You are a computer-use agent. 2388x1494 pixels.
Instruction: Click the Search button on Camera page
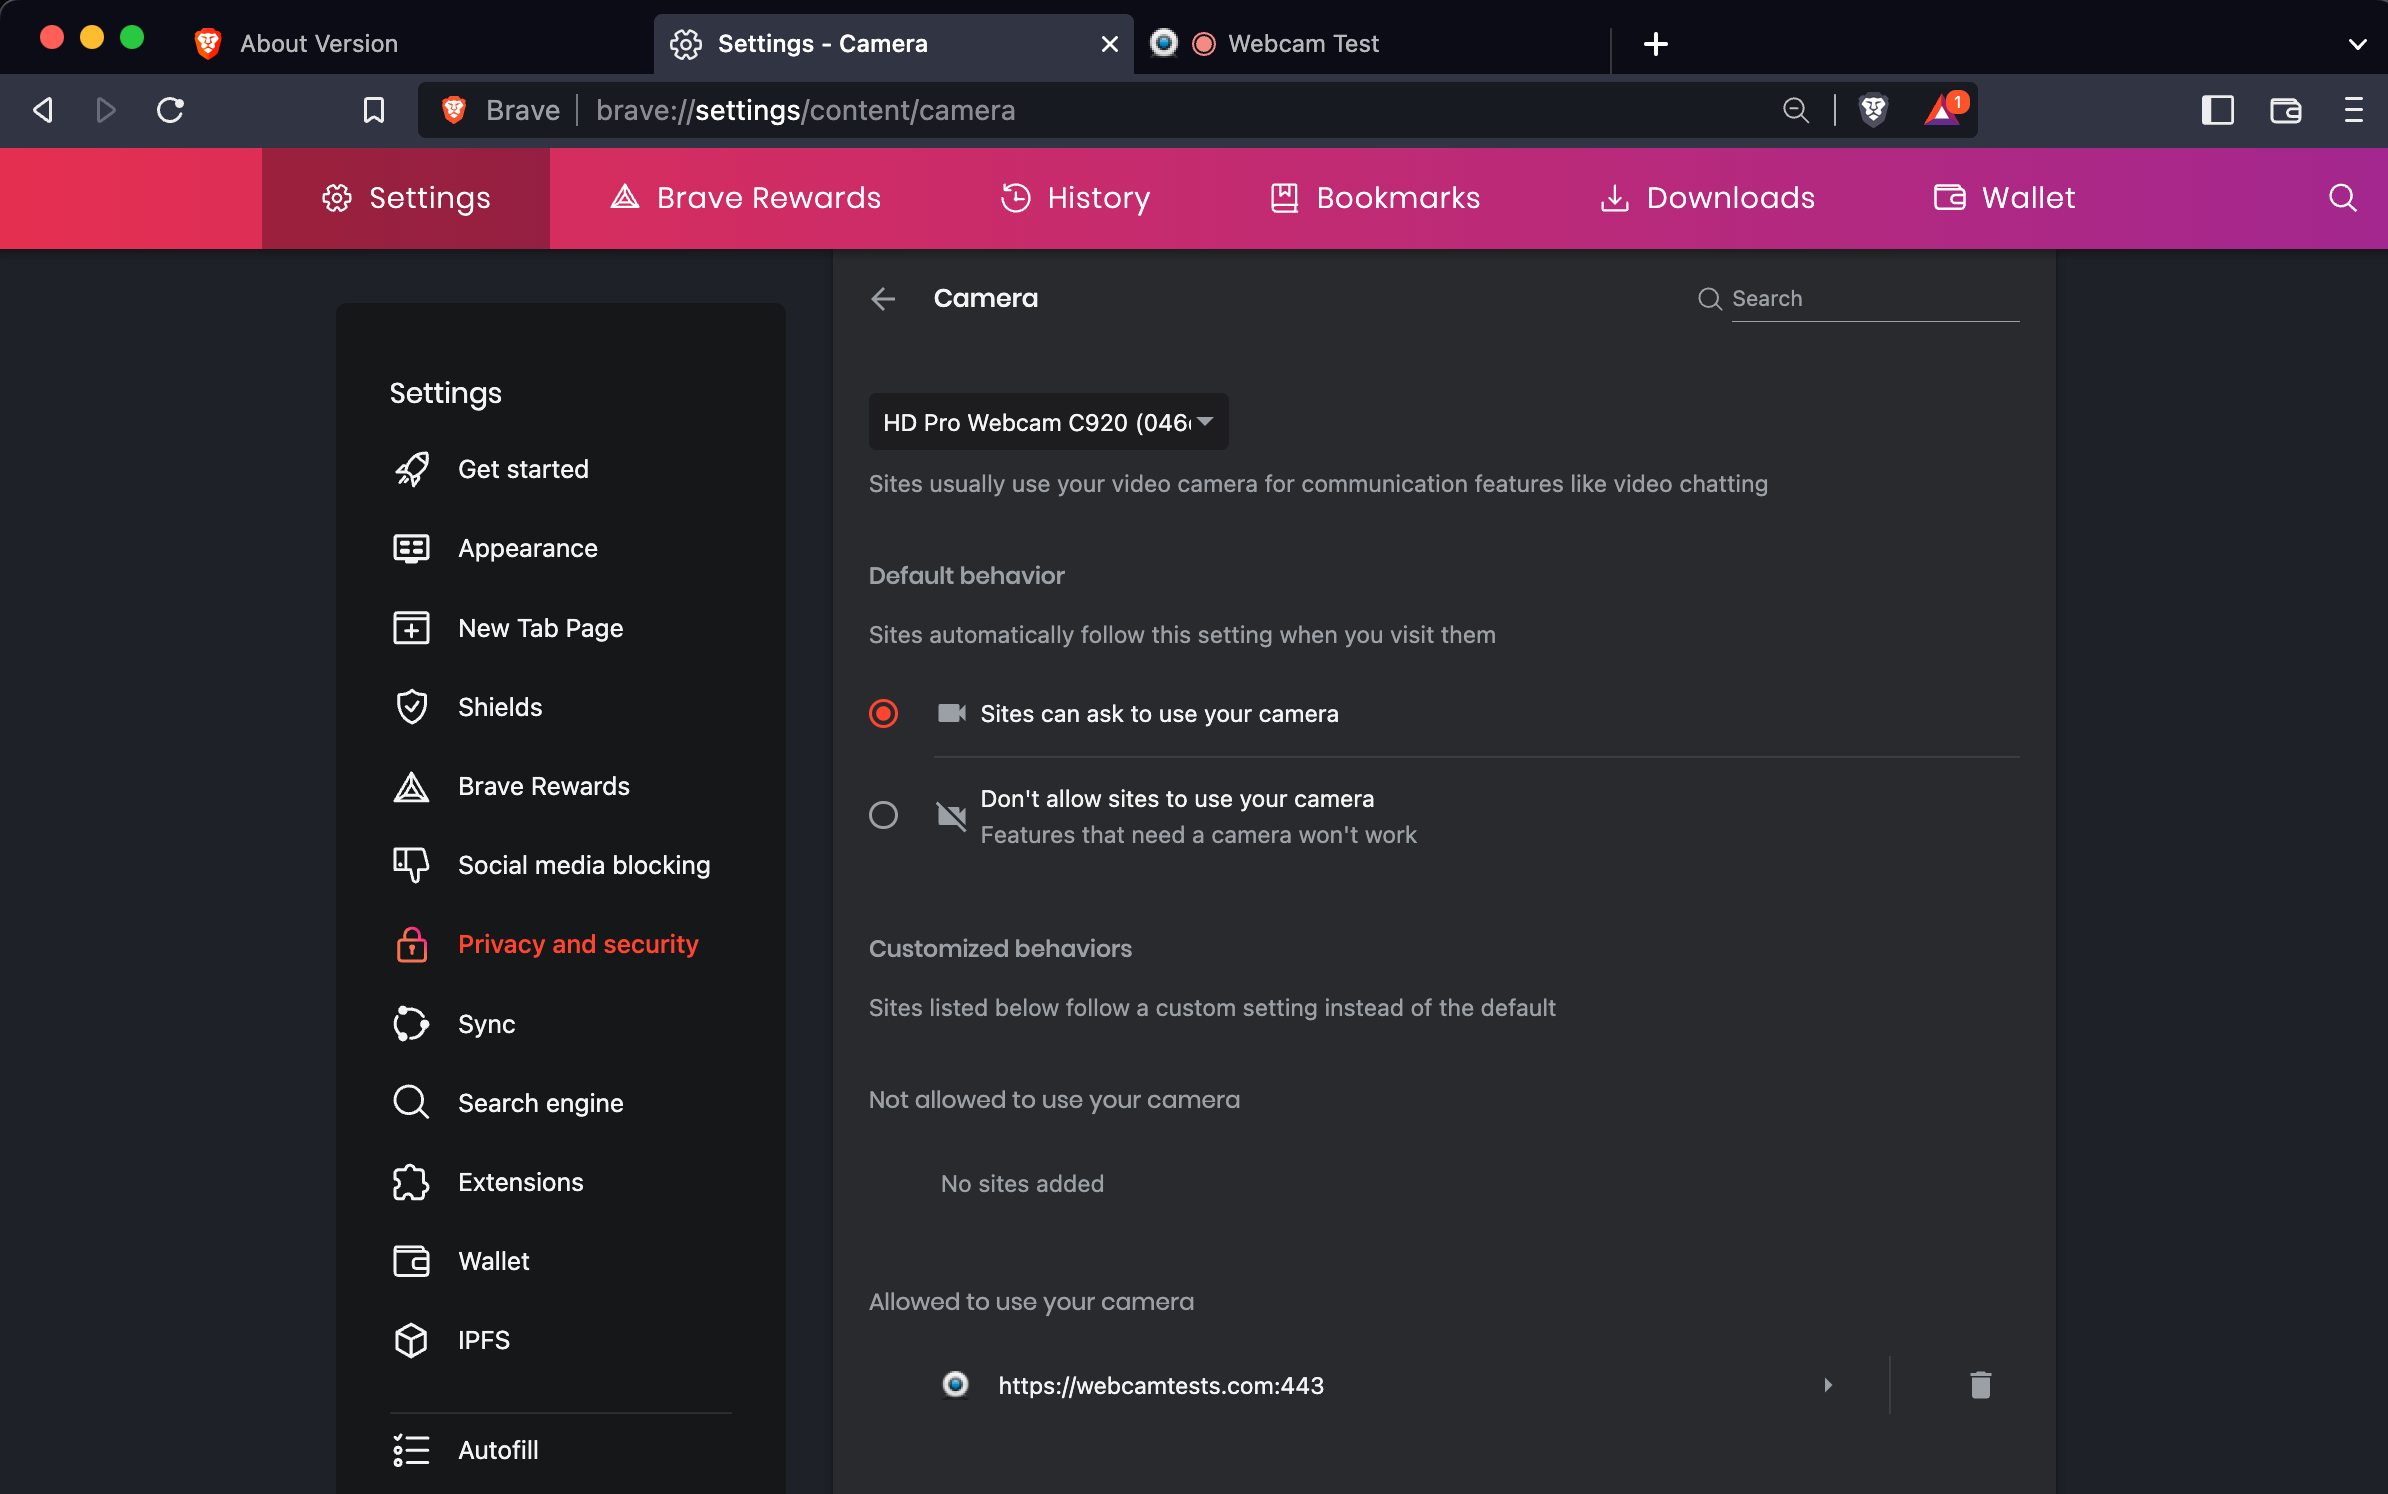coord(1707,298)
